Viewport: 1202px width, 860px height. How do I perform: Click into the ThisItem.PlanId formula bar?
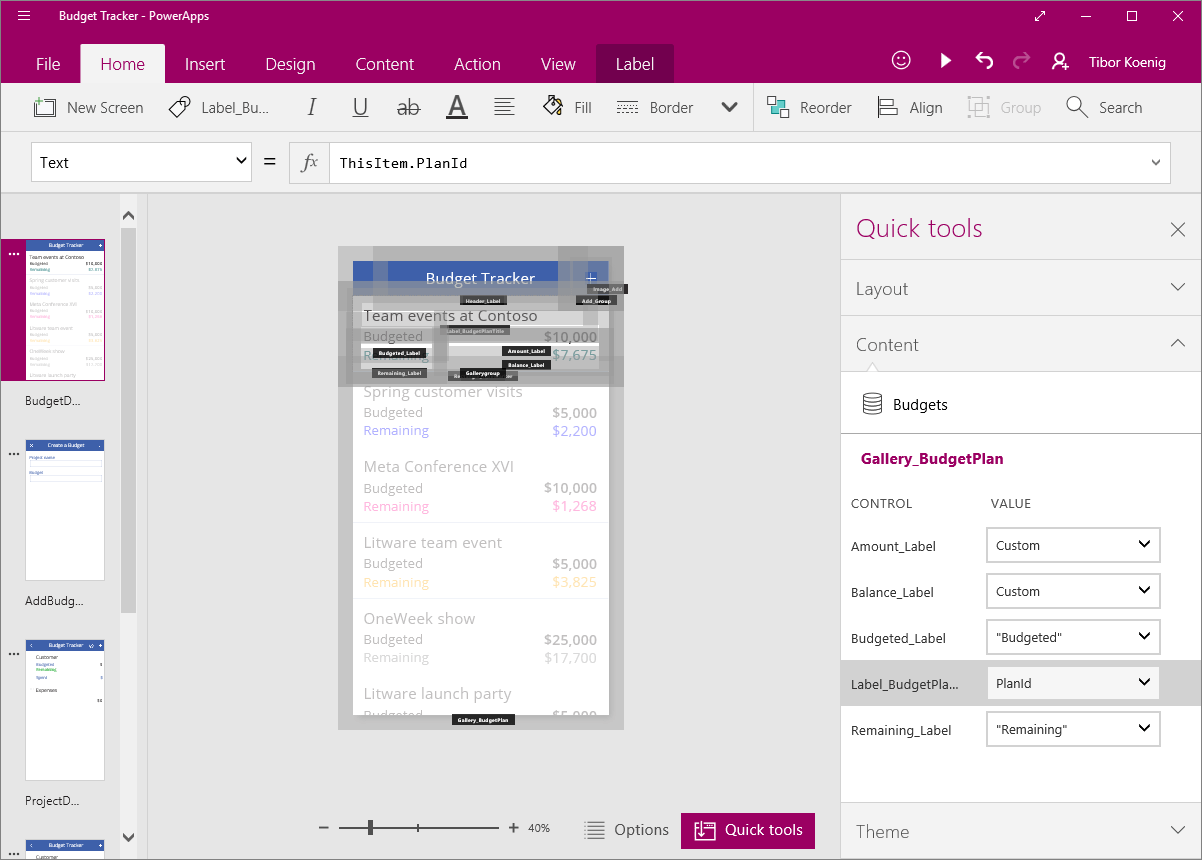pyautogui.click(x=736, y=162)
